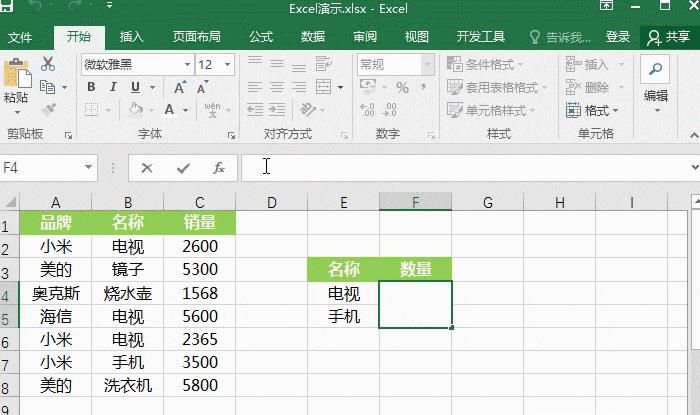Screen dimensions: 700x415
Task: Apply comma thousands separator style
Action: pyautogui.click(x=423, y=87)
